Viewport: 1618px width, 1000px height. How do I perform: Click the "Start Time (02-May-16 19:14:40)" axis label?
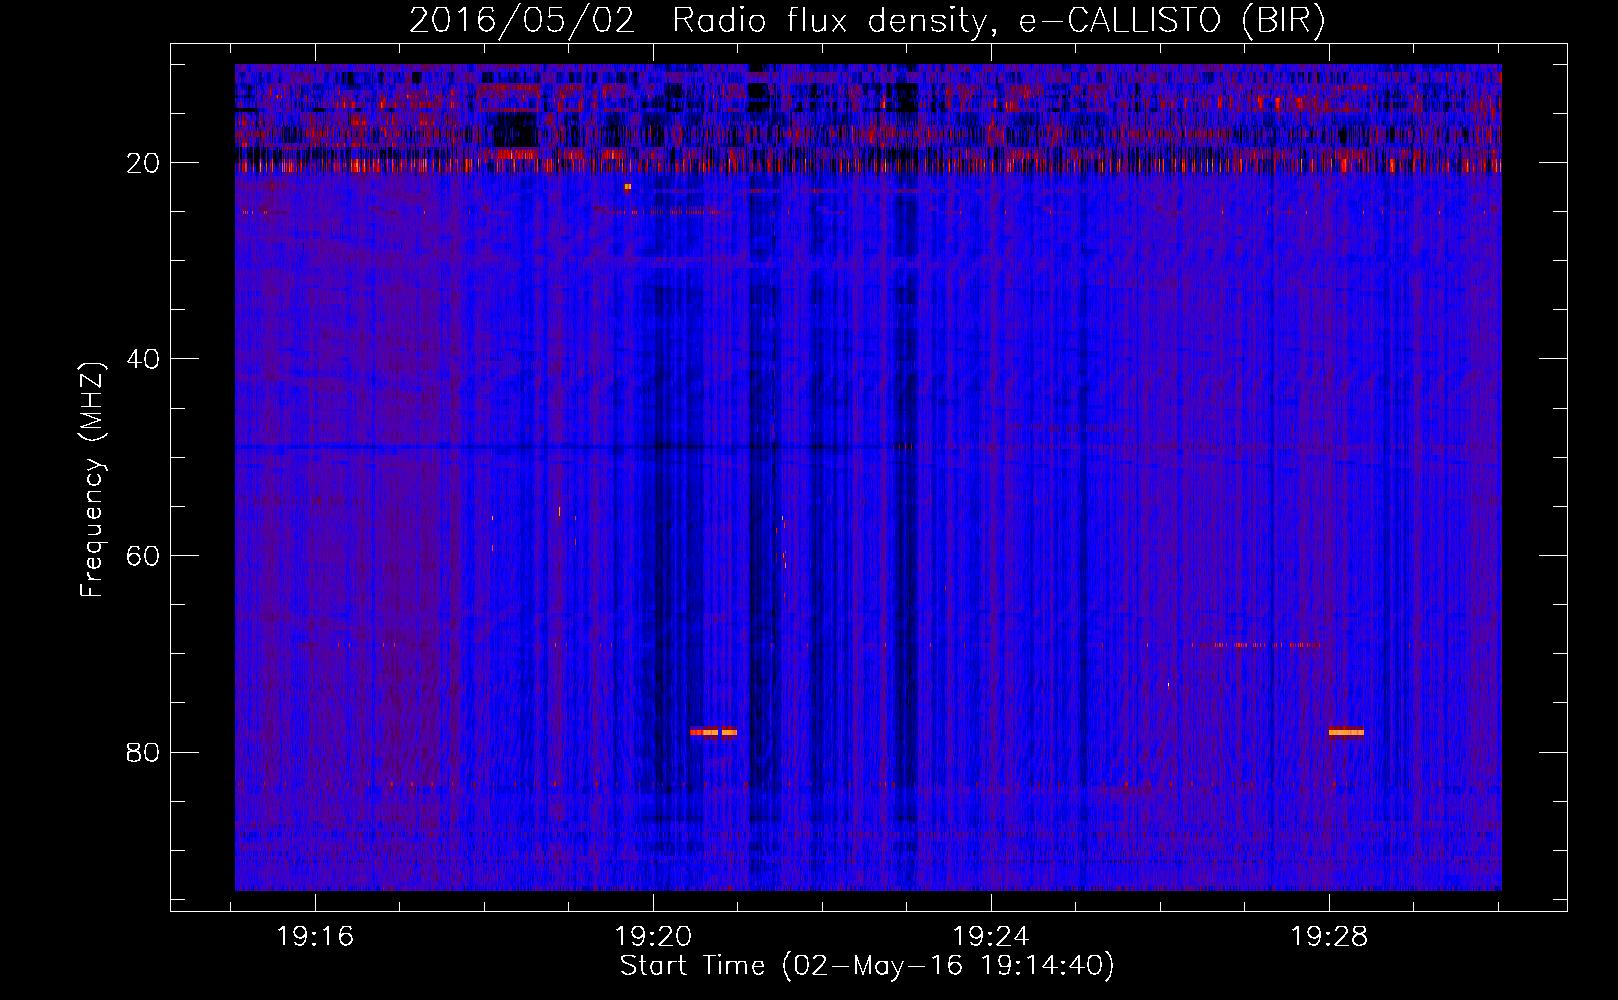pyautogui.click(x=867, y=966)
